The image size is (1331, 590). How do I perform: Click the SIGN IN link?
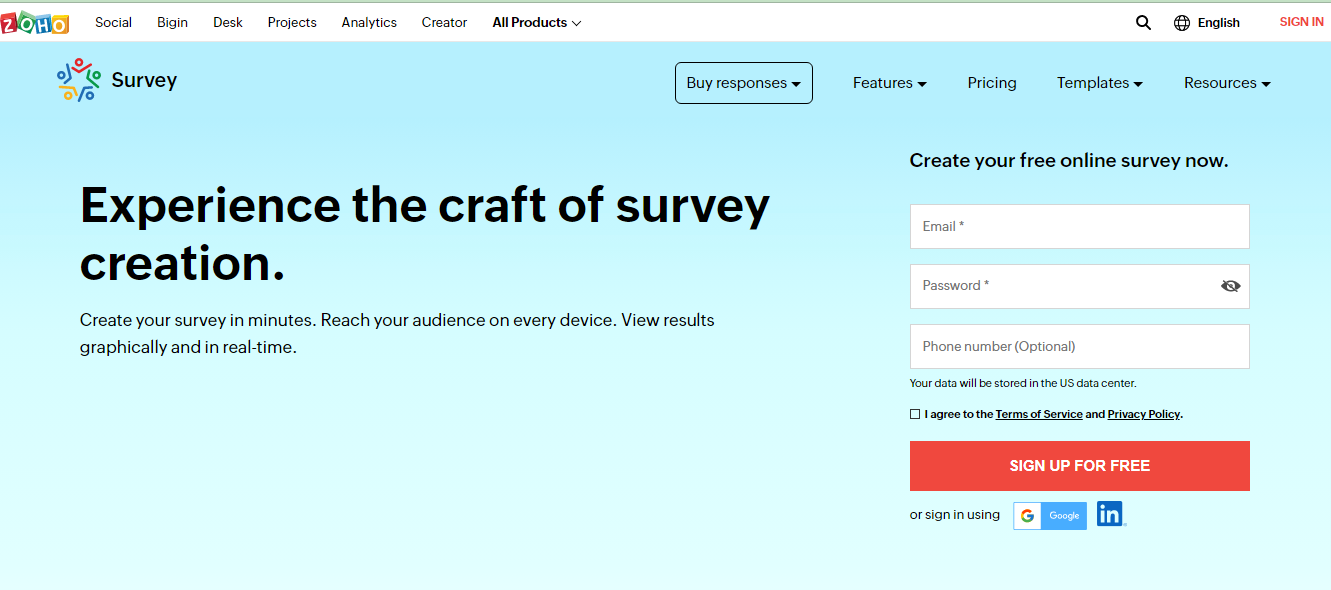pos(1301,22)
